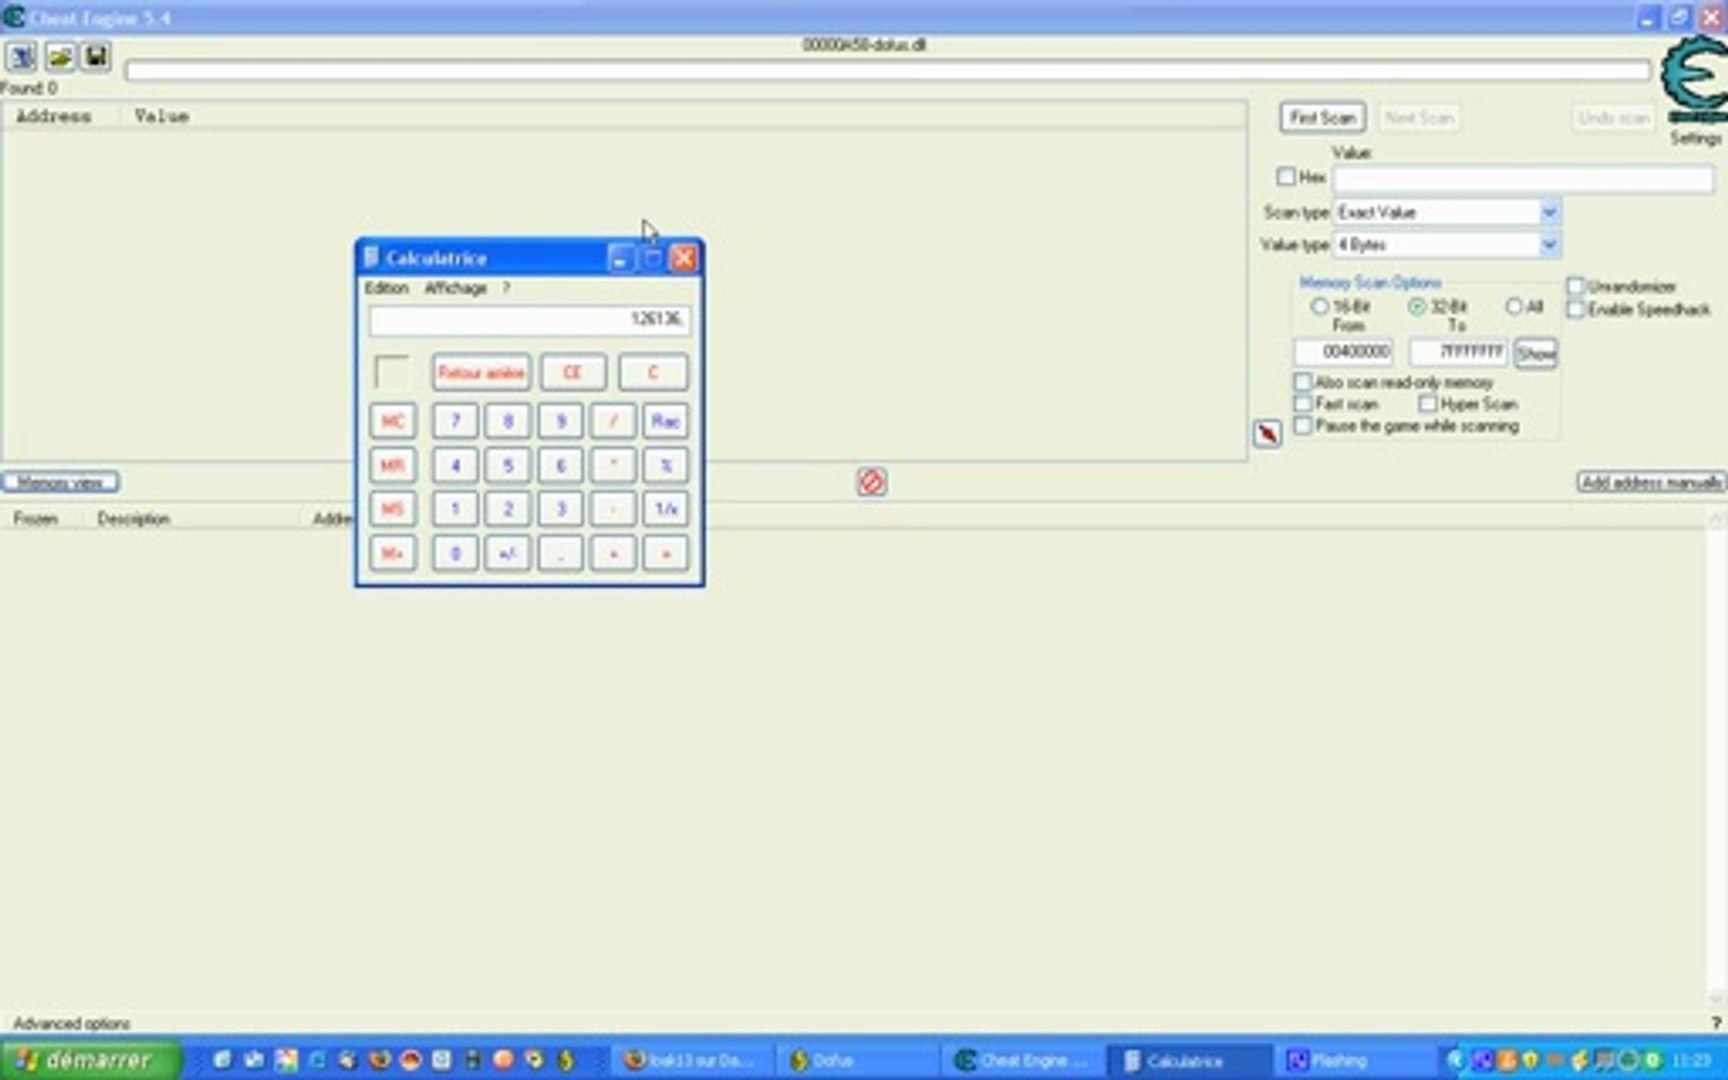
Task: Select the All memory radio button
Action: pyautogui.click(x=1514, y=307)
